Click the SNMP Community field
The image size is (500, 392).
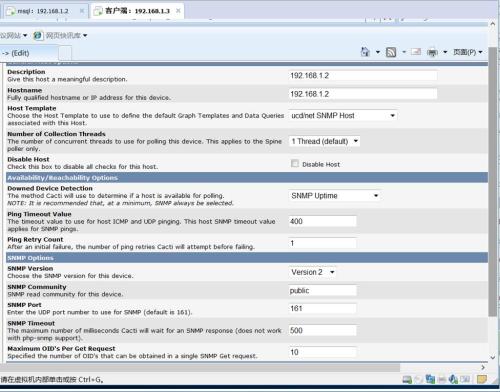323,291
